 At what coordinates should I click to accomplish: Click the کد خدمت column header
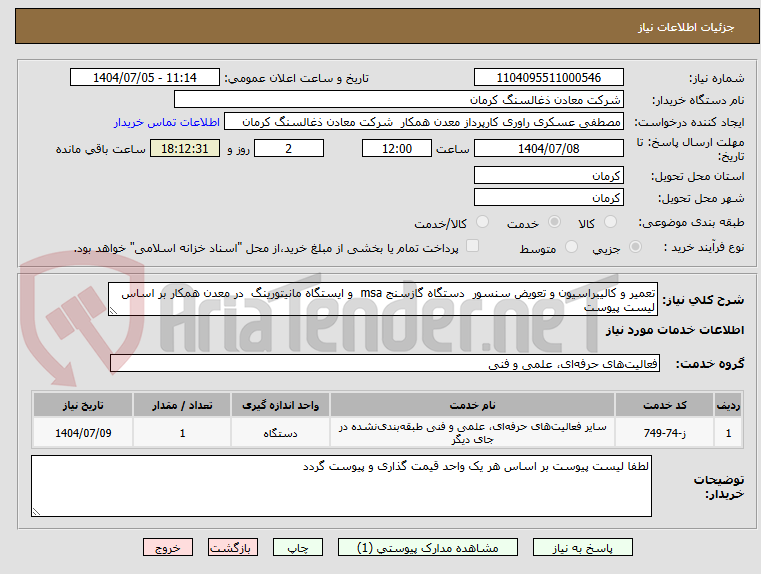[x=664, y=405]
